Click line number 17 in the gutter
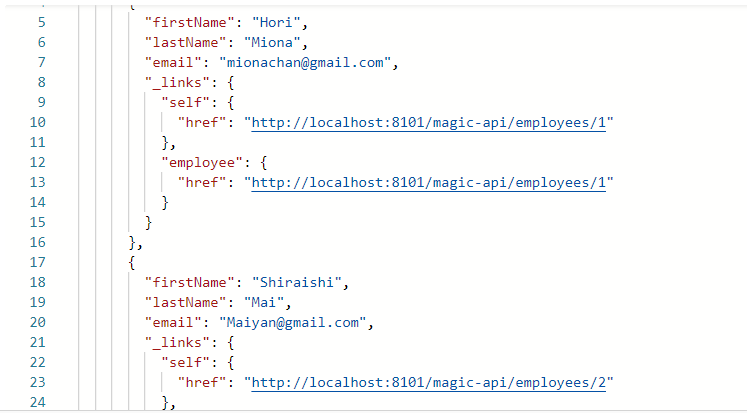This screenshot has width=747, height=413. pyautogui.click(x=38, y=263)
